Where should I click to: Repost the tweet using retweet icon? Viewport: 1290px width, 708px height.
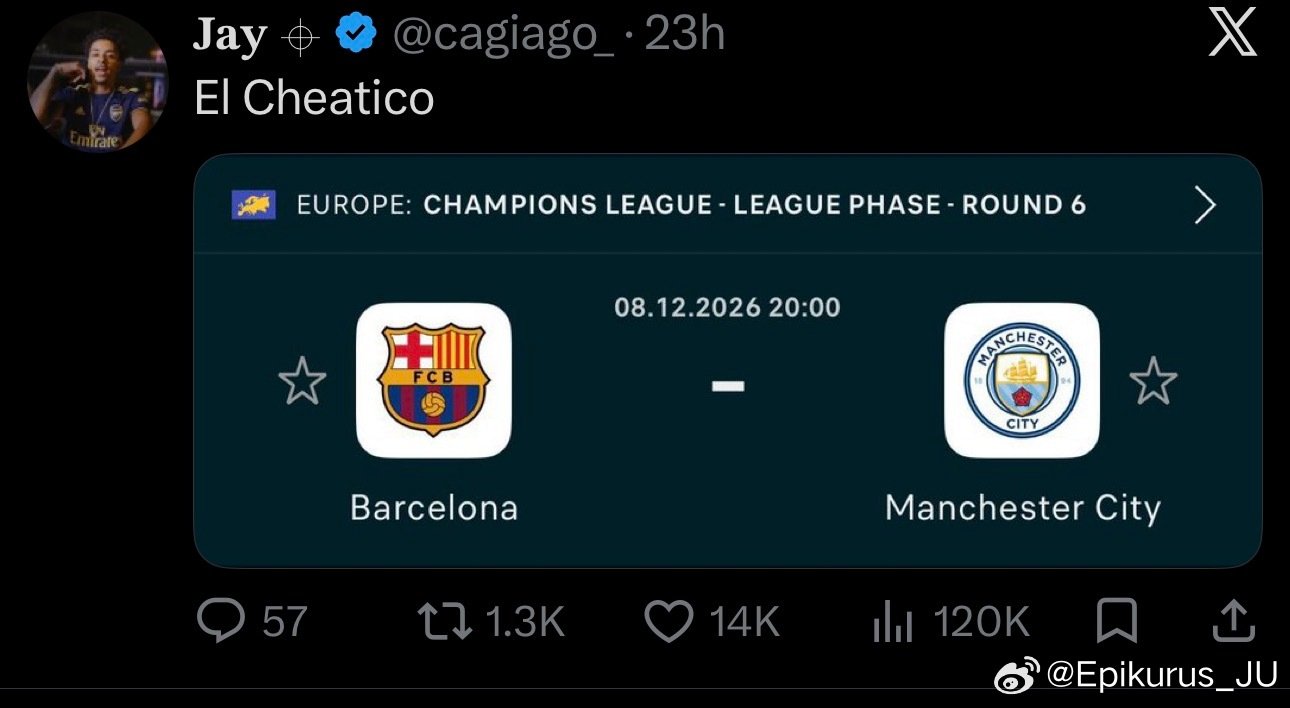pos(444,622)
